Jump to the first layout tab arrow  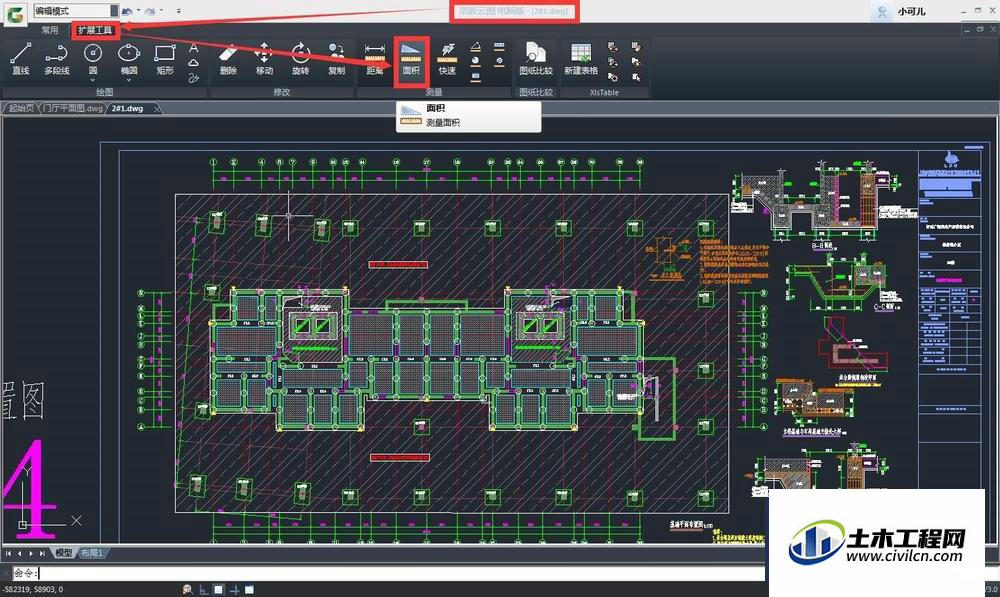click(x=8, y=554)
